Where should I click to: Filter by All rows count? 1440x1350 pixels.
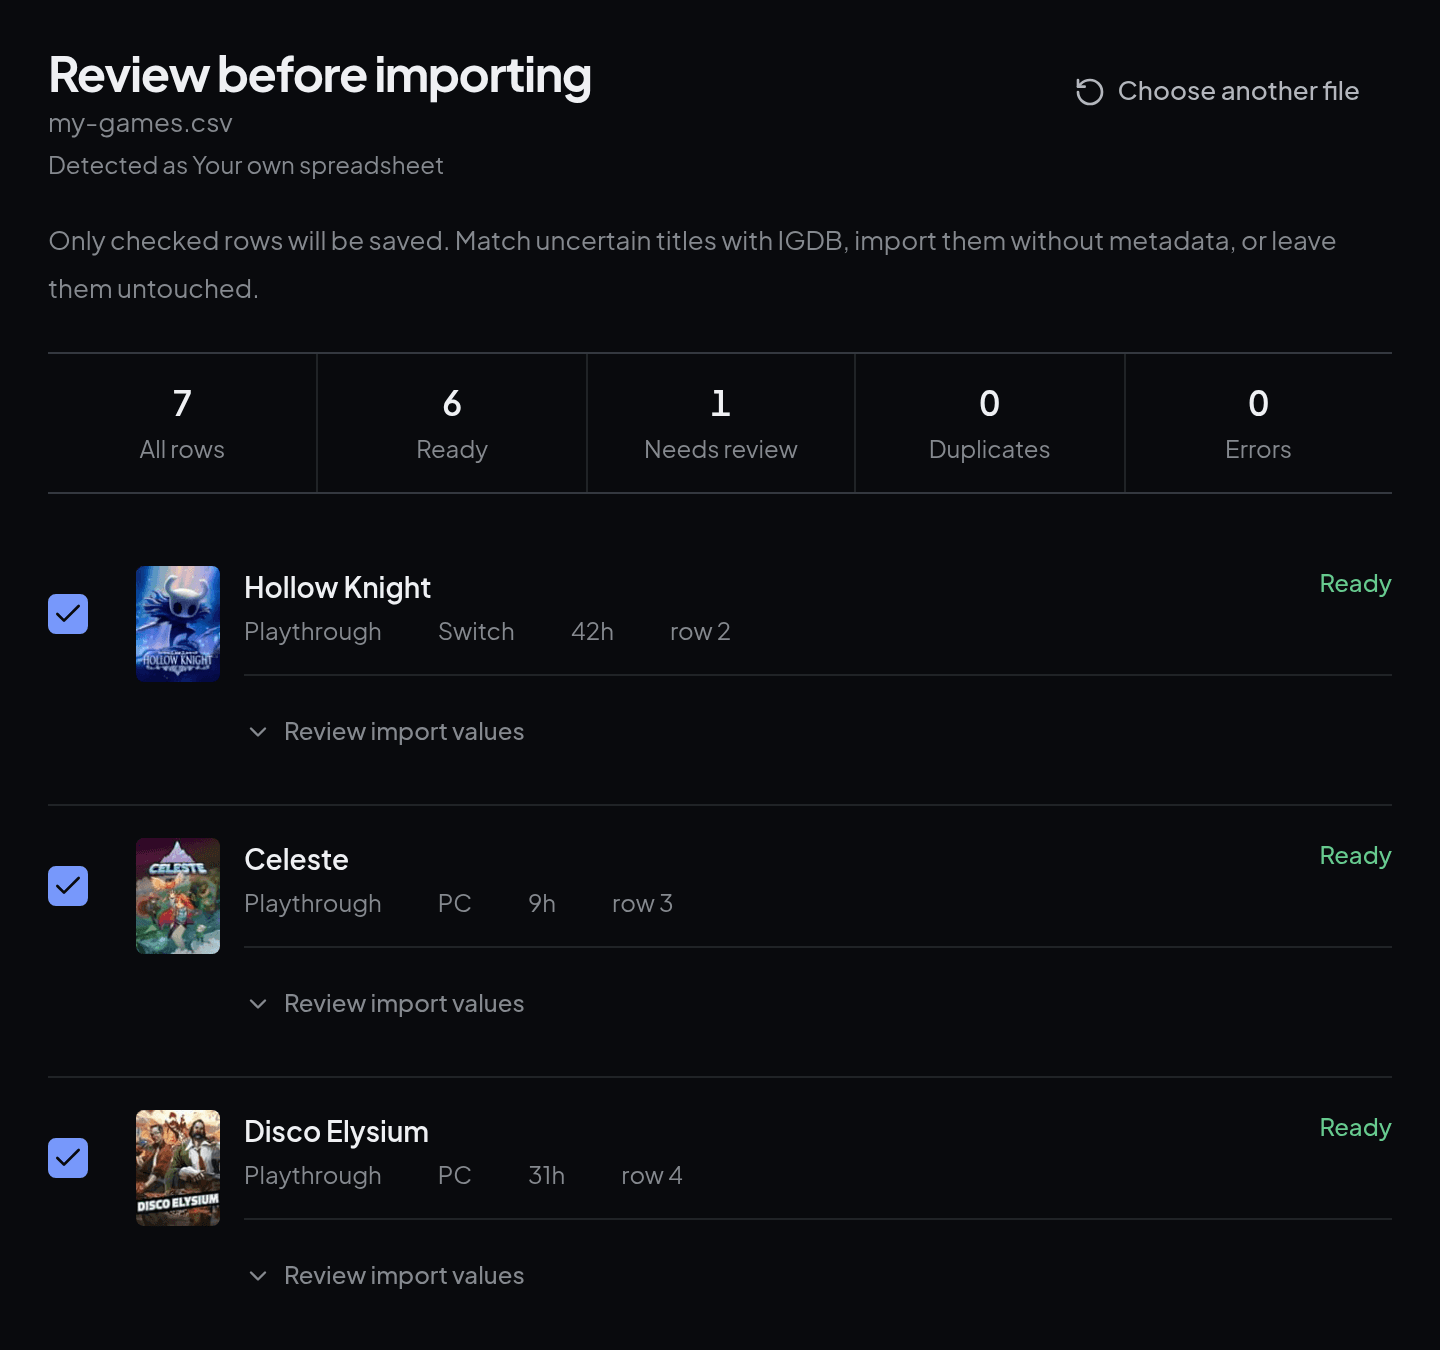pos(182,423)
